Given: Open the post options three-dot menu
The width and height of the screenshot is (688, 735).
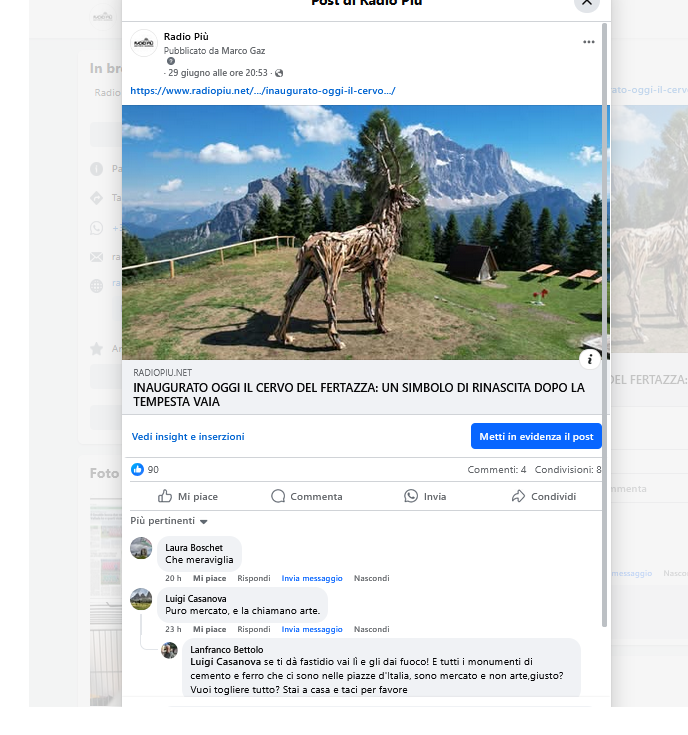Looking at the screenshot, I should 589,42.
